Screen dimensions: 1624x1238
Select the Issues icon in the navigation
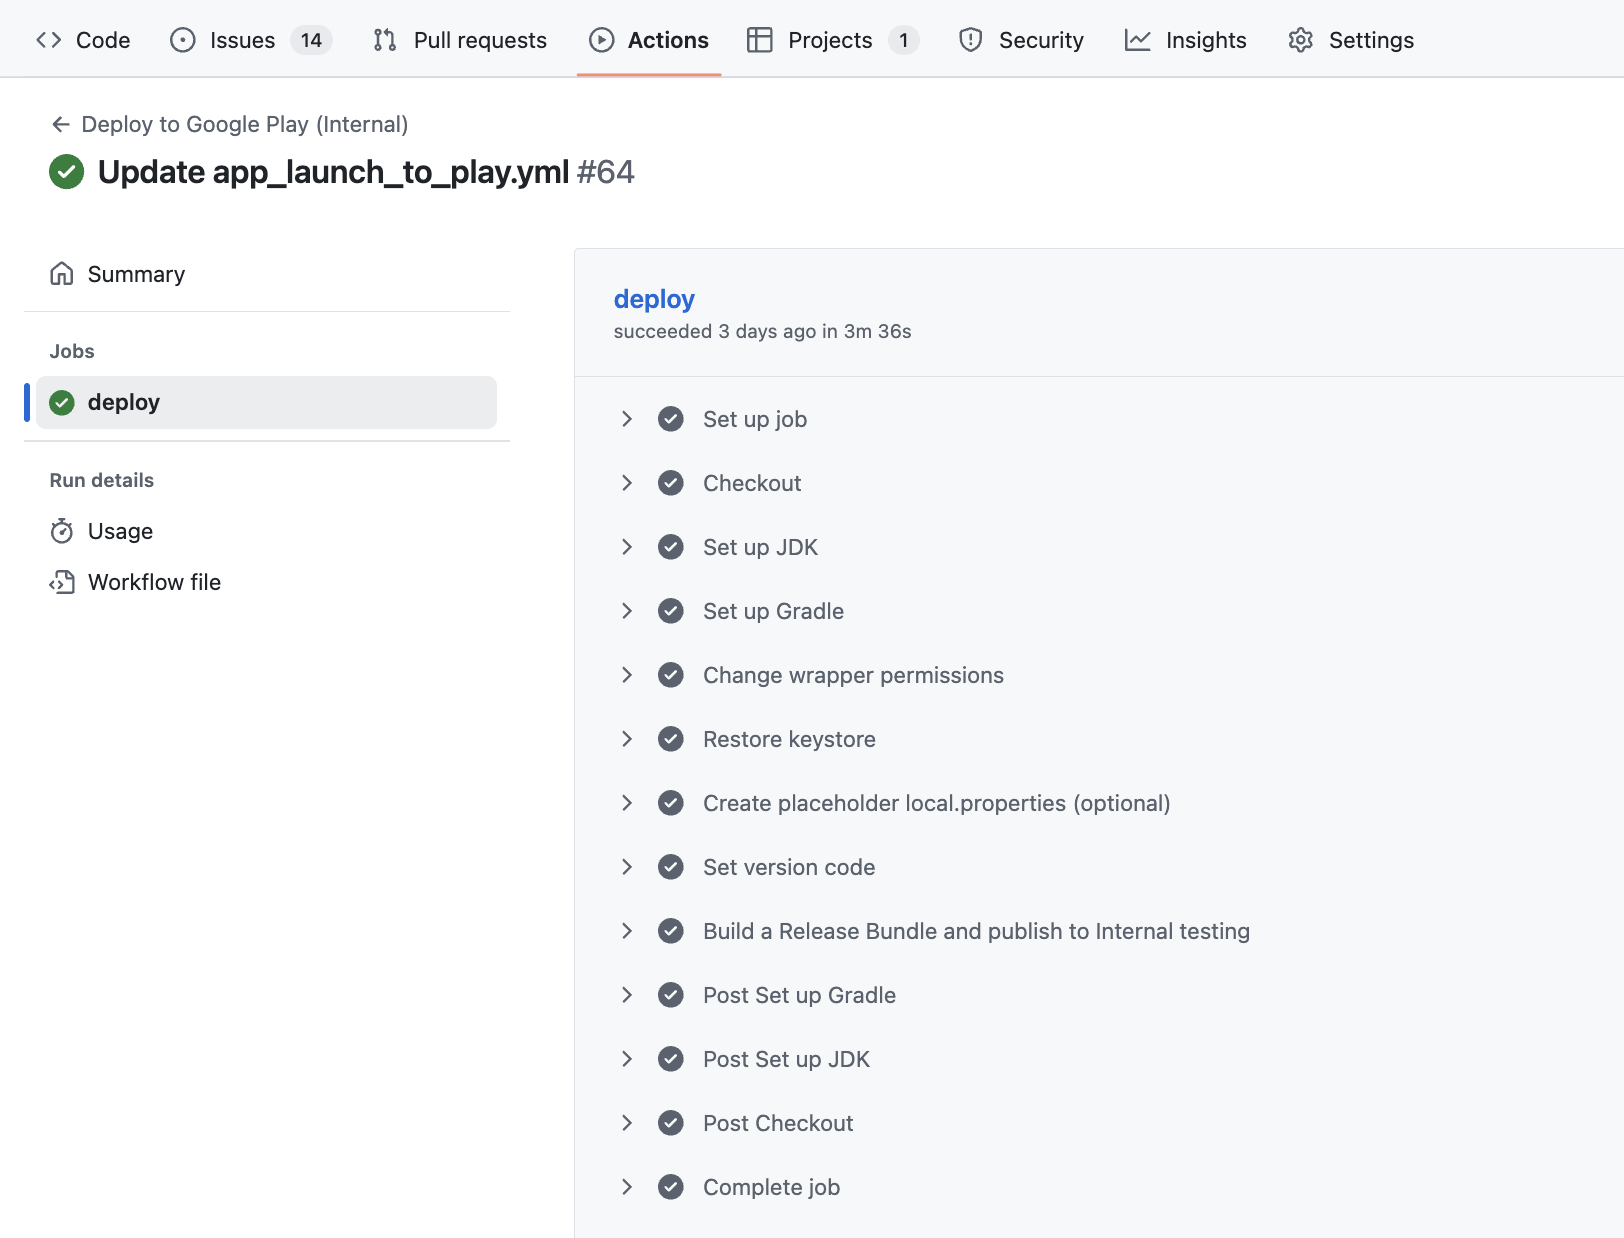click(181, 39)
